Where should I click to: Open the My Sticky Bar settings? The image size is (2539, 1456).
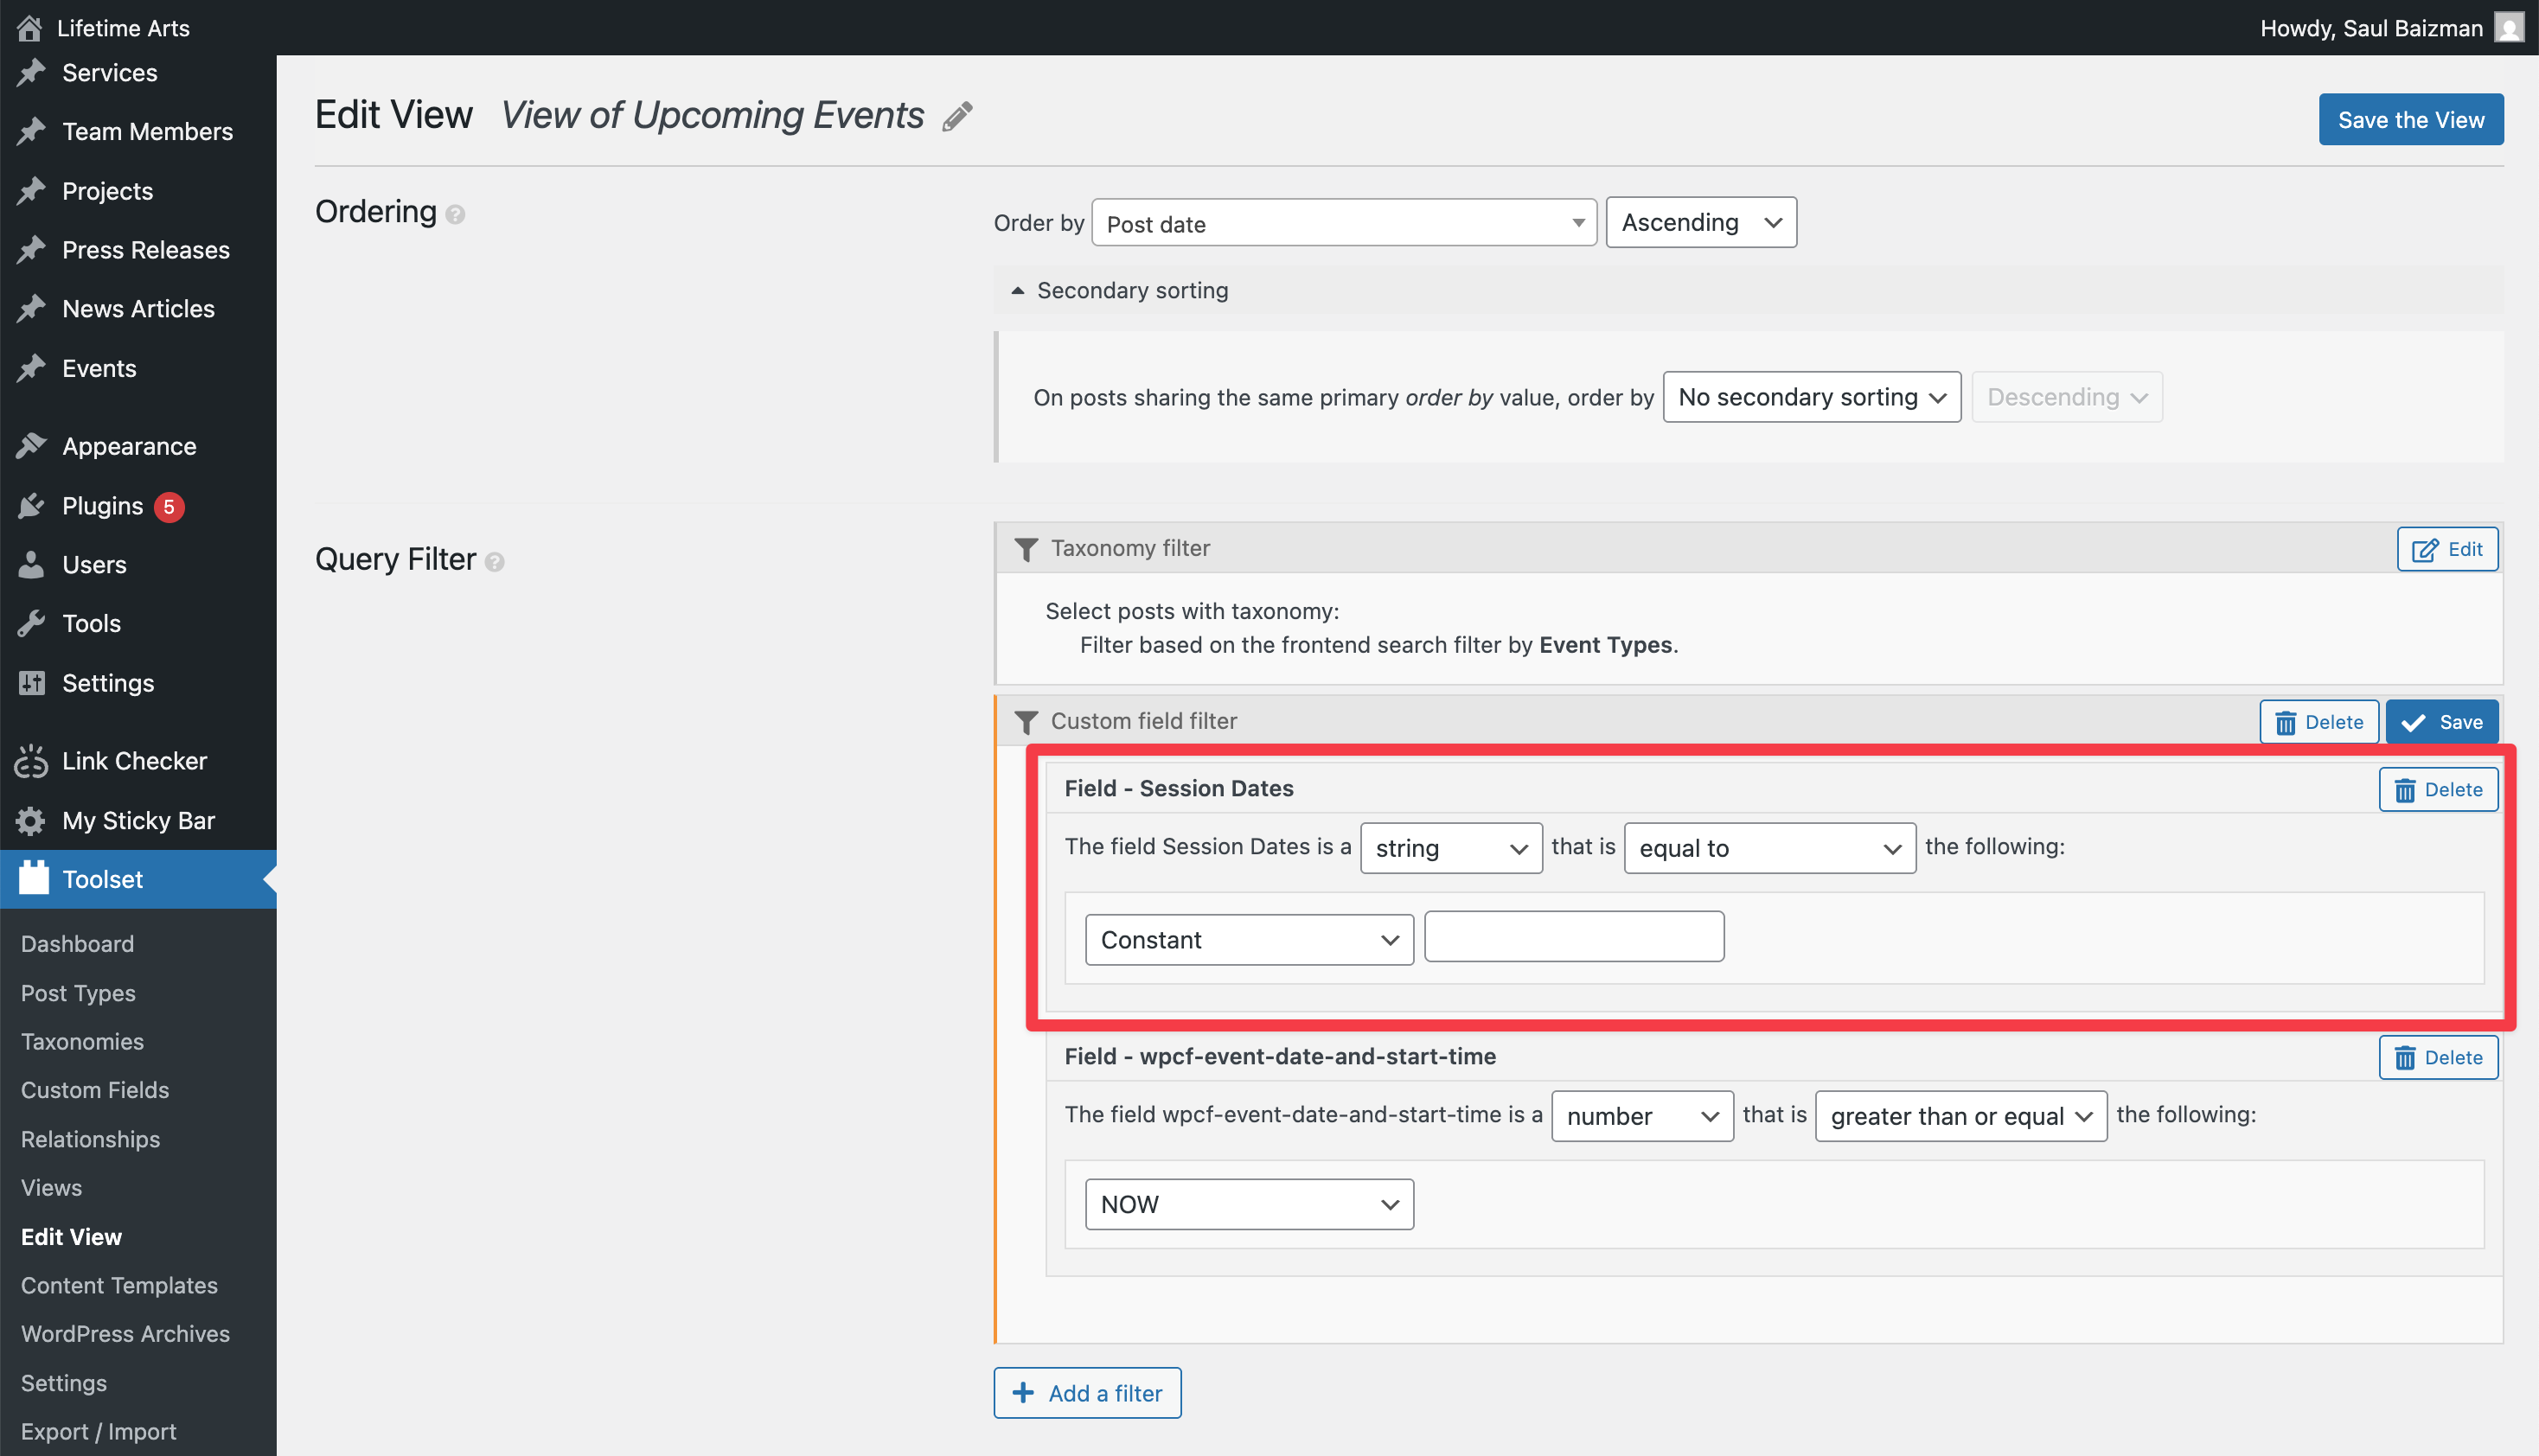click(138, 820)
